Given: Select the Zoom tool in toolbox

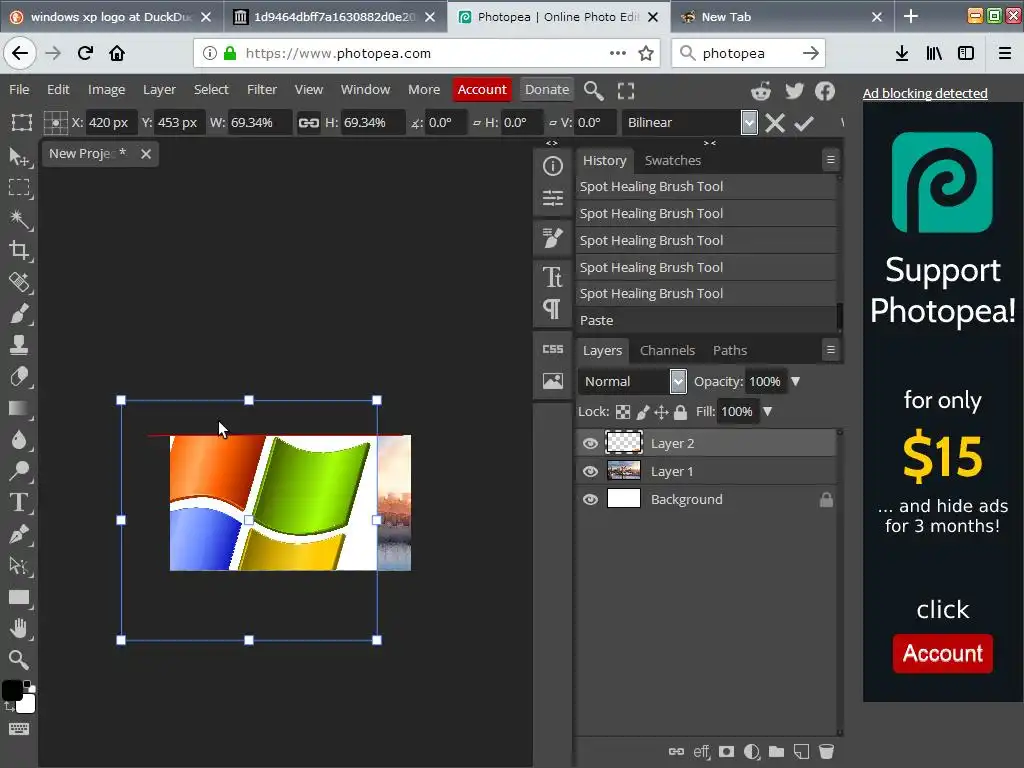Looking at the screenshot, I should [19, 660].
